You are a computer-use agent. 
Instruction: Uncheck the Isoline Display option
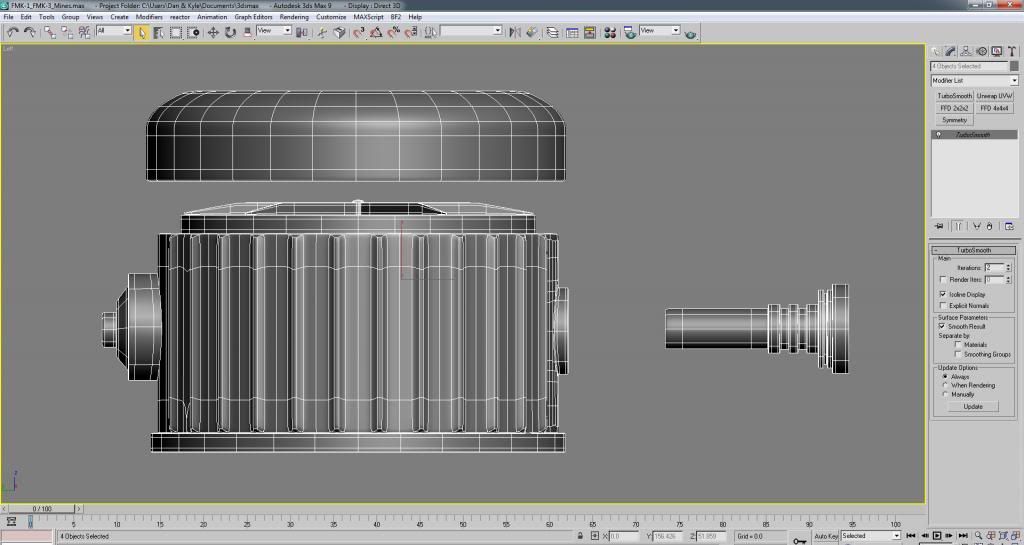[943, 295]
